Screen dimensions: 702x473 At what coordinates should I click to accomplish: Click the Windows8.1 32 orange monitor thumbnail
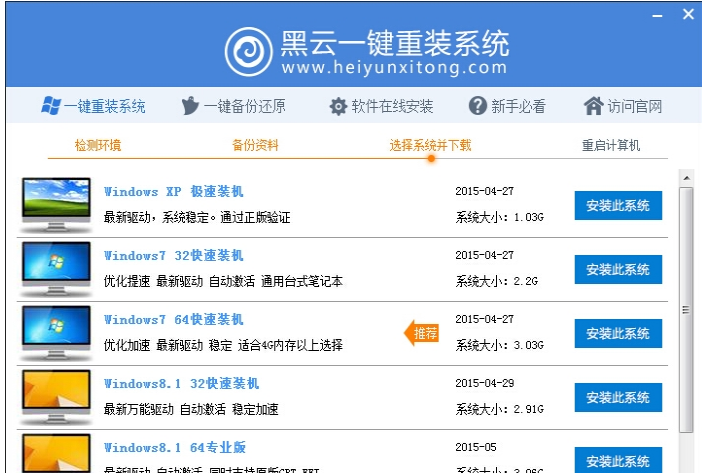coord(56,394)
